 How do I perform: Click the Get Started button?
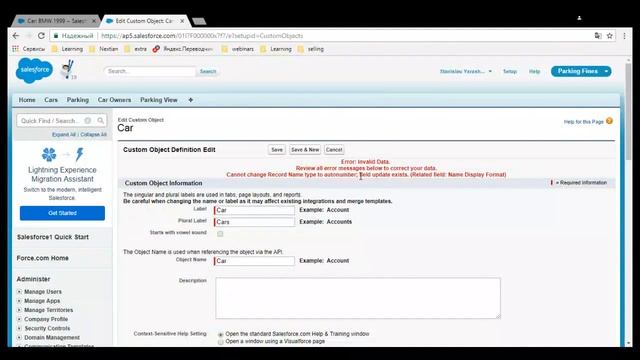(62, 213)
